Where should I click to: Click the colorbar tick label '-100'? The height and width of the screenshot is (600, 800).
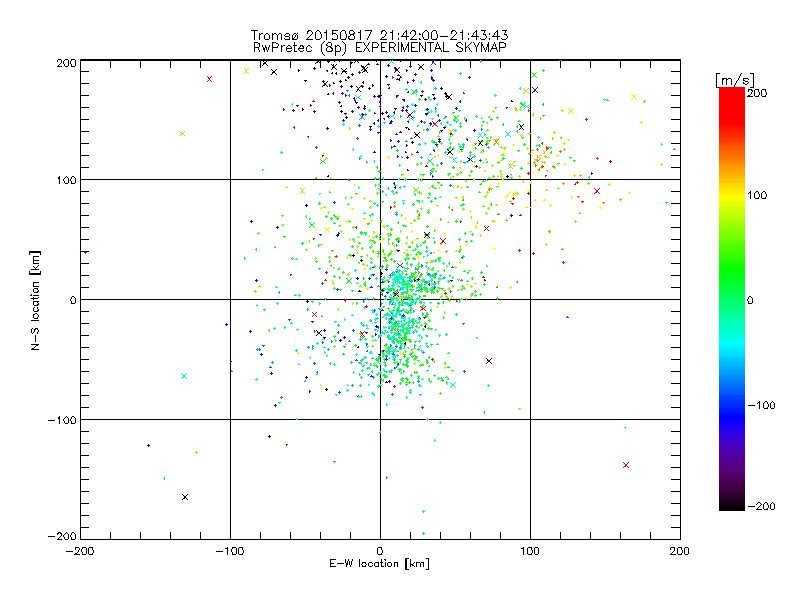point(761,405)
